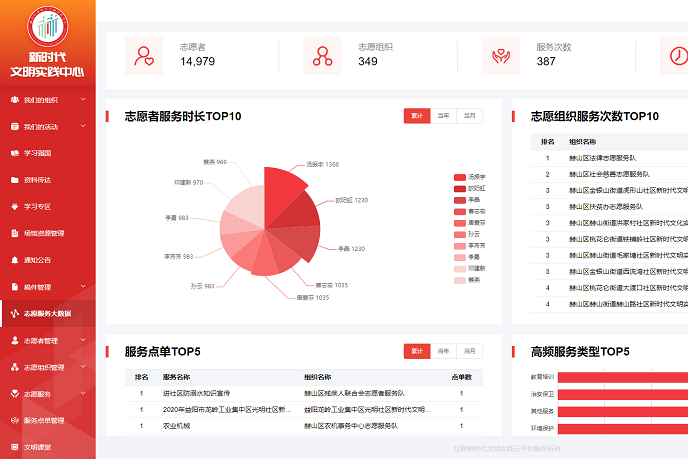Click the 服务次数 hands-heart stat icon

(501, 56)
